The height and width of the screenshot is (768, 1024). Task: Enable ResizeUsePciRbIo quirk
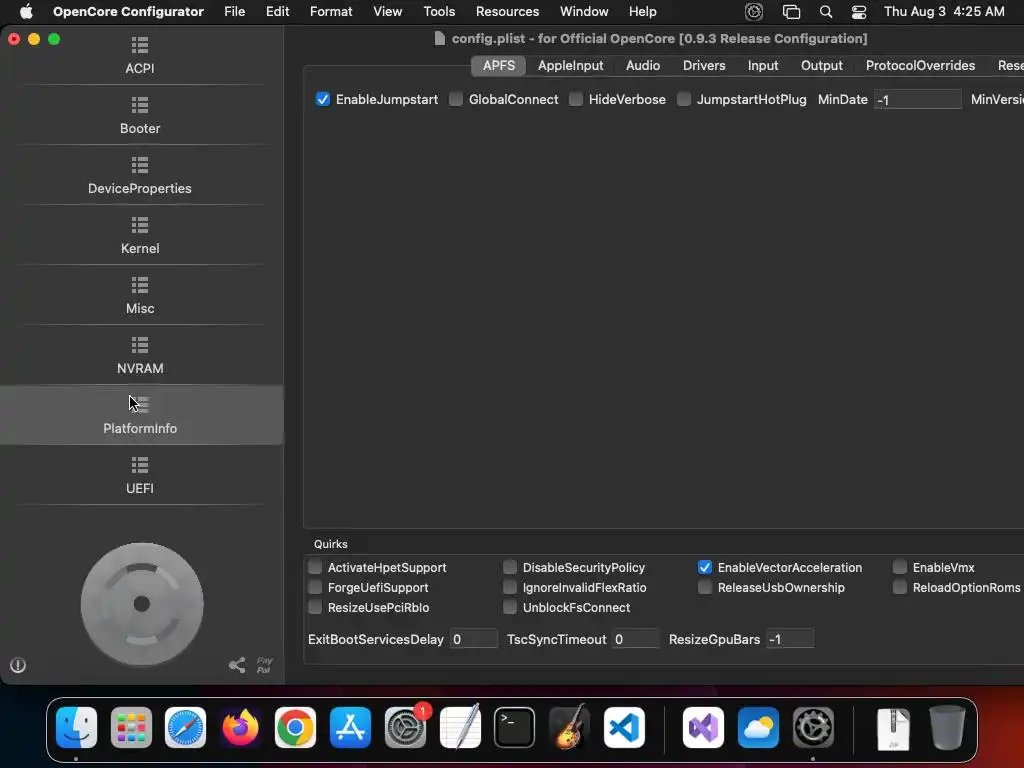(315, 607)
